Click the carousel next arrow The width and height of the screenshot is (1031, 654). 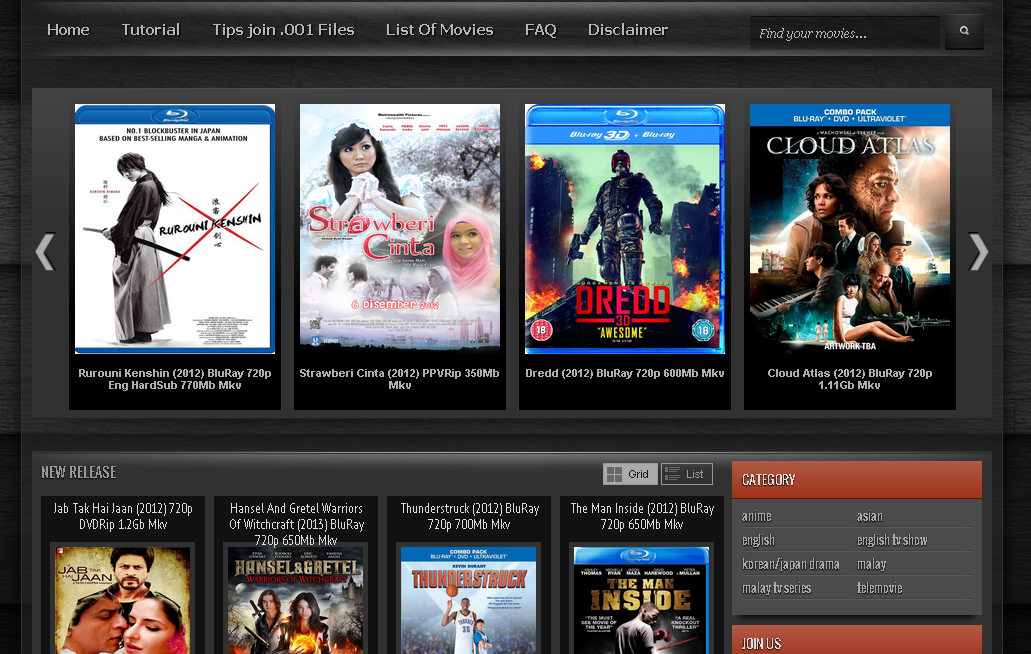[x=978, y=252]
